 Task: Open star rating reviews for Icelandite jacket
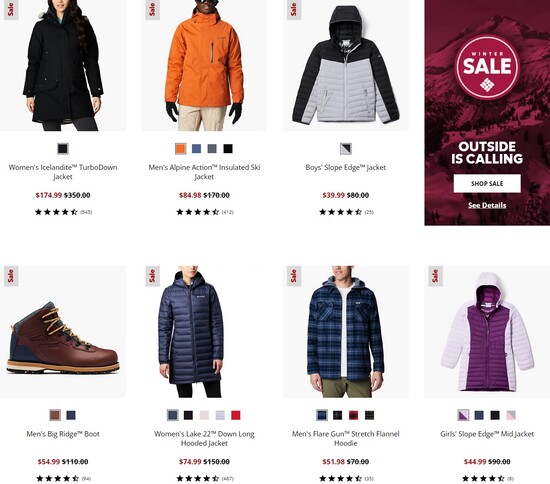pos(63,212)
